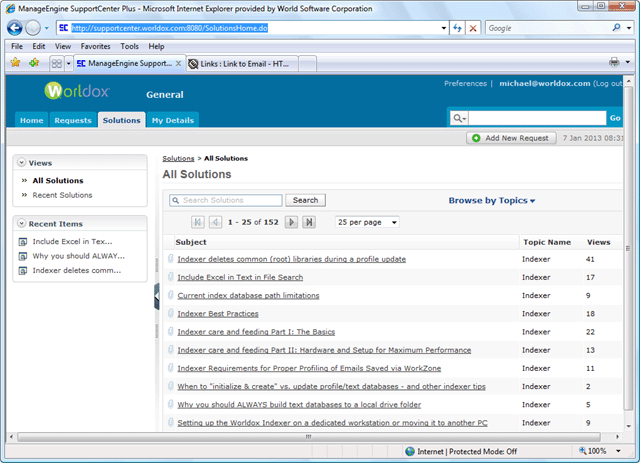
Task: Click the Solutions breadcrumb link
Action: point(178,158)
